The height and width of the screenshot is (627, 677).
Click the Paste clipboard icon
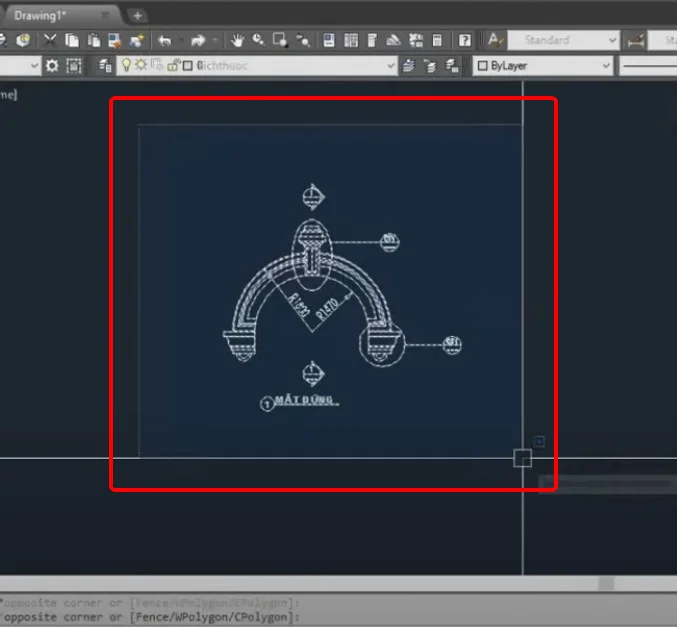tap(93, 41)
